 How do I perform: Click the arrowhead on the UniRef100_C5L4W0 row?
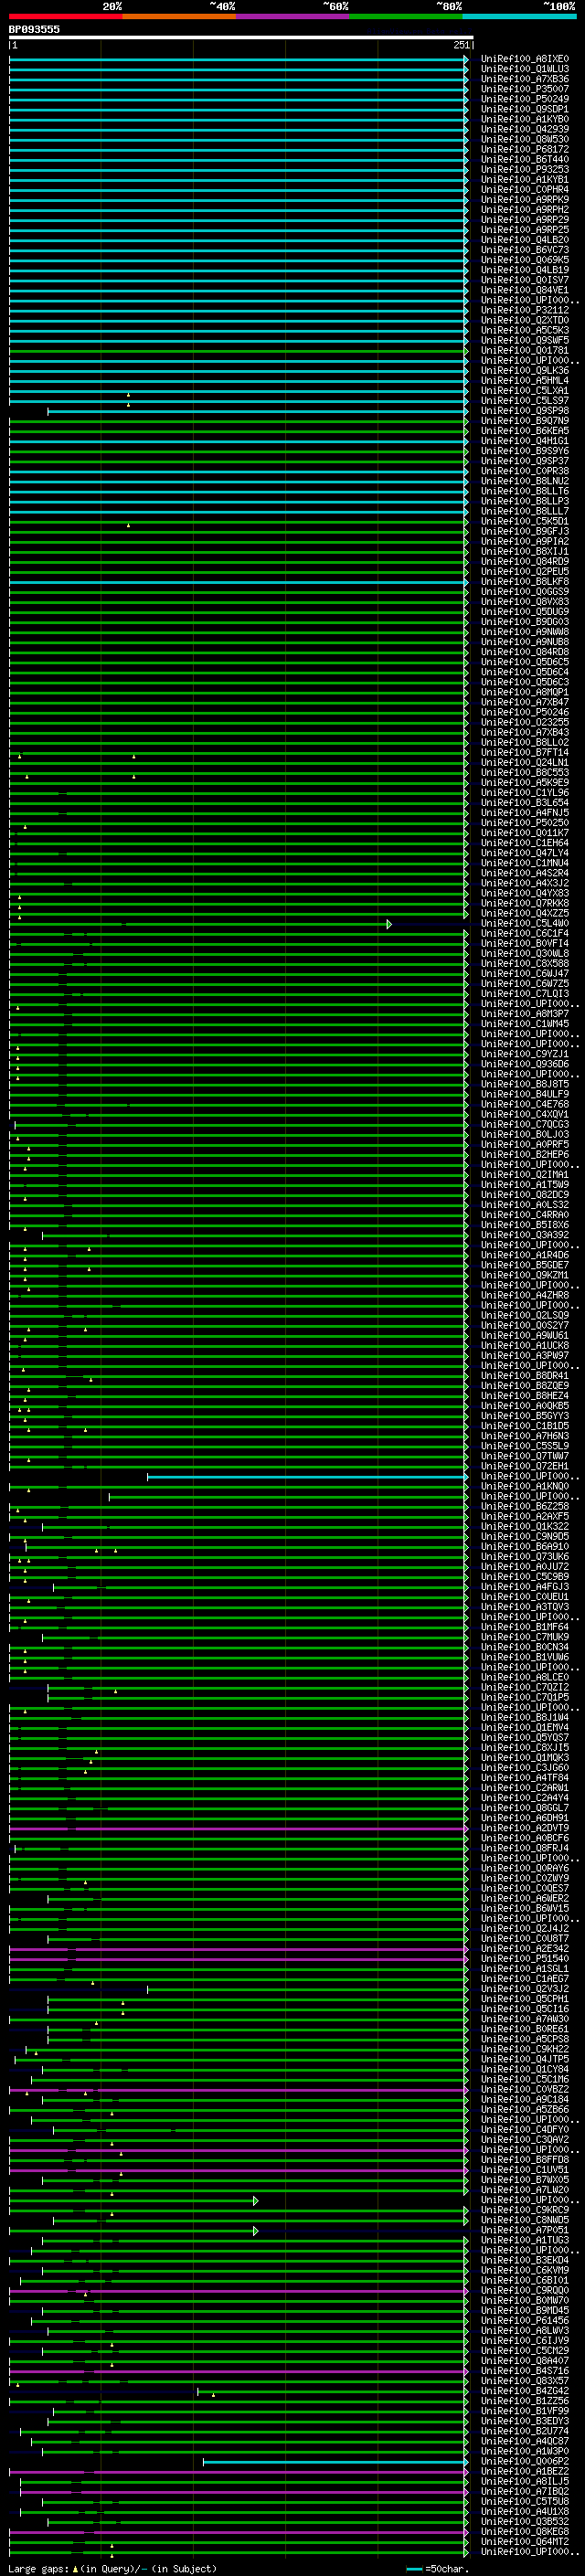click(x=389, y=923)
